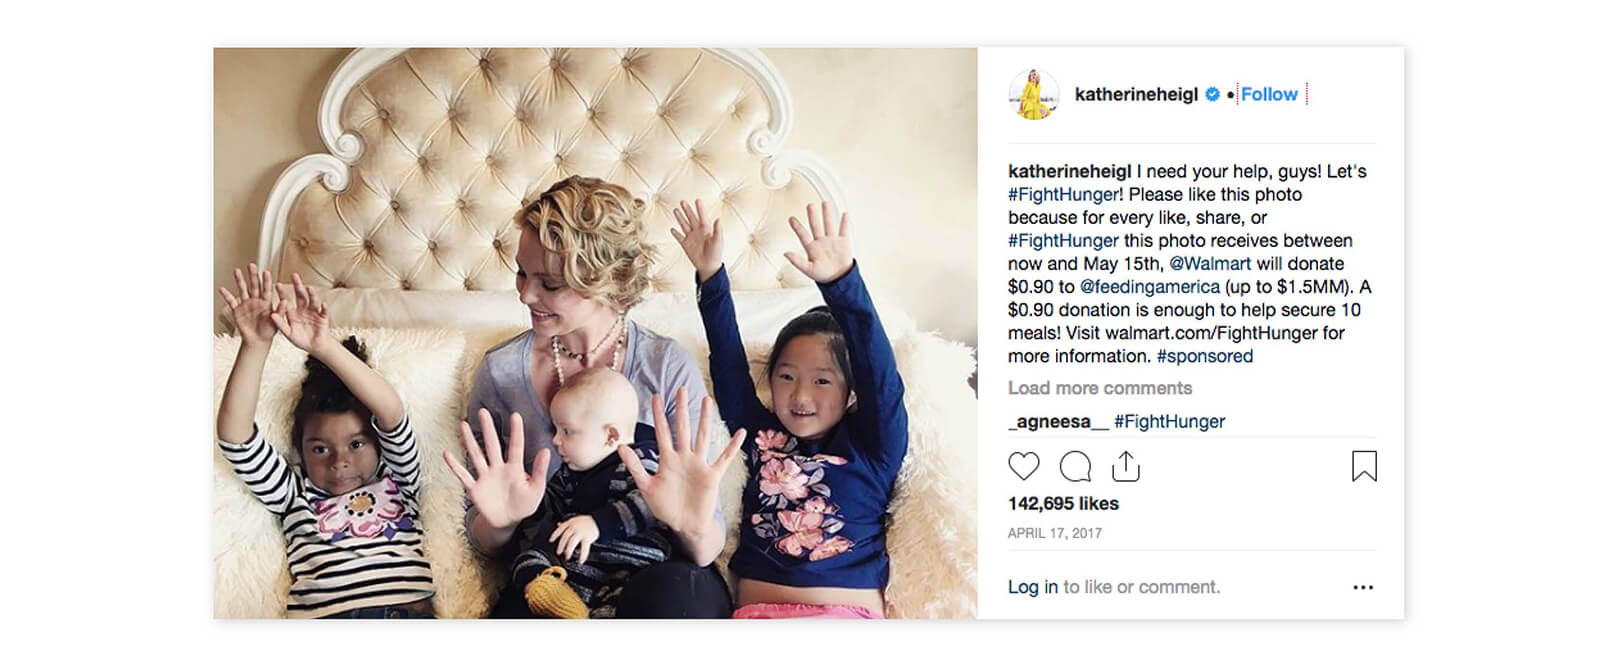
Task: Open the April 17, 2017 timestamp
Action: pos(1055,533)
